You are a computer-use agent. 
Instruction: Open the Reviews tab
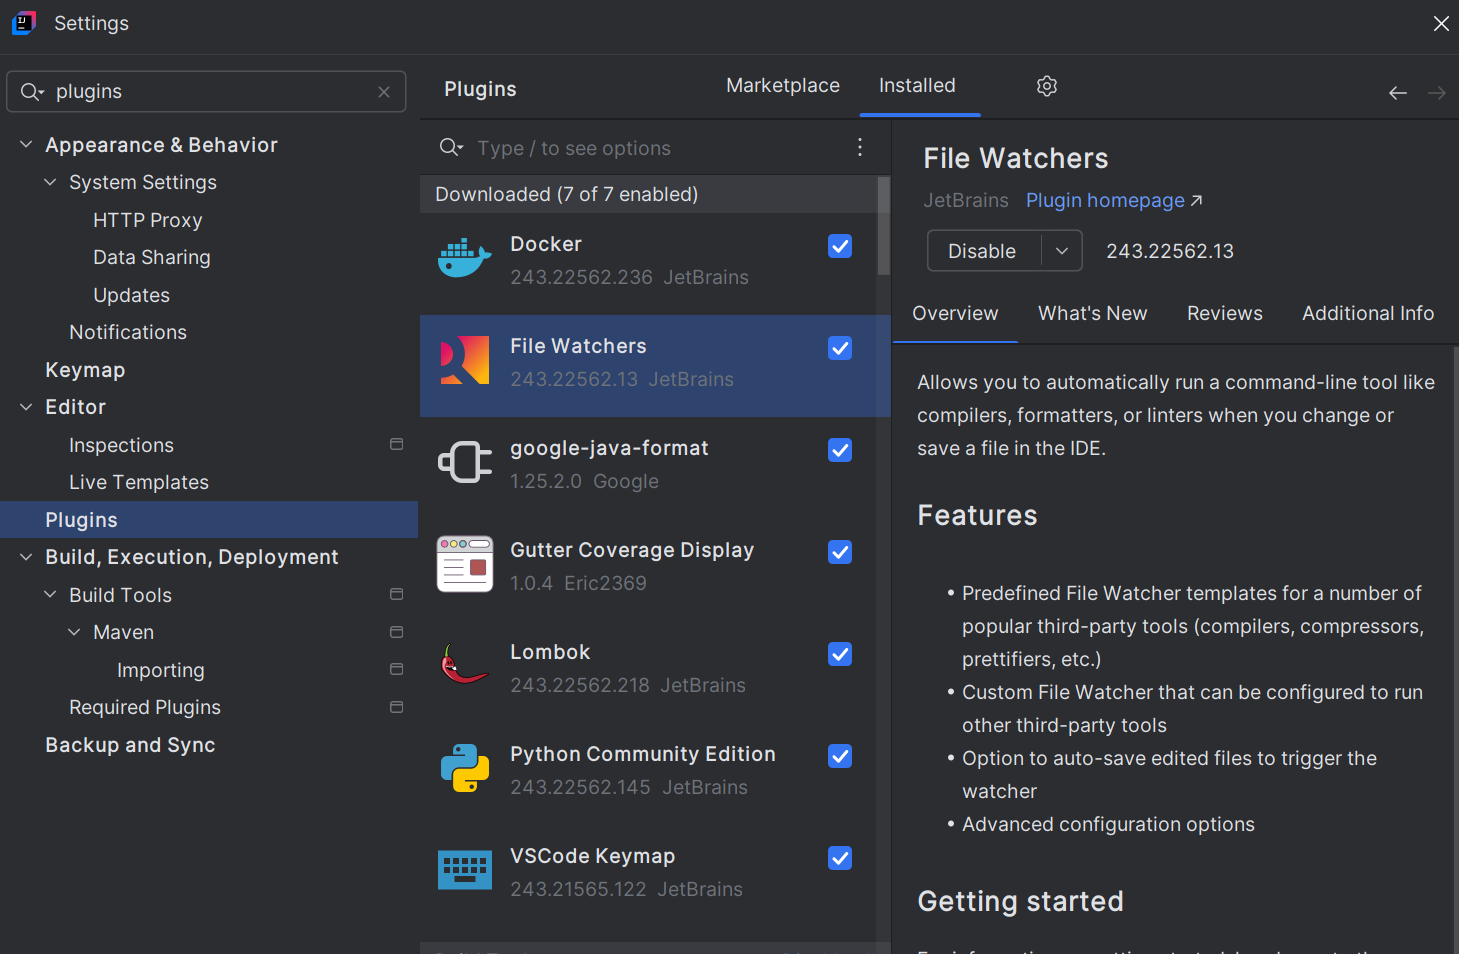pos(1224,314)
